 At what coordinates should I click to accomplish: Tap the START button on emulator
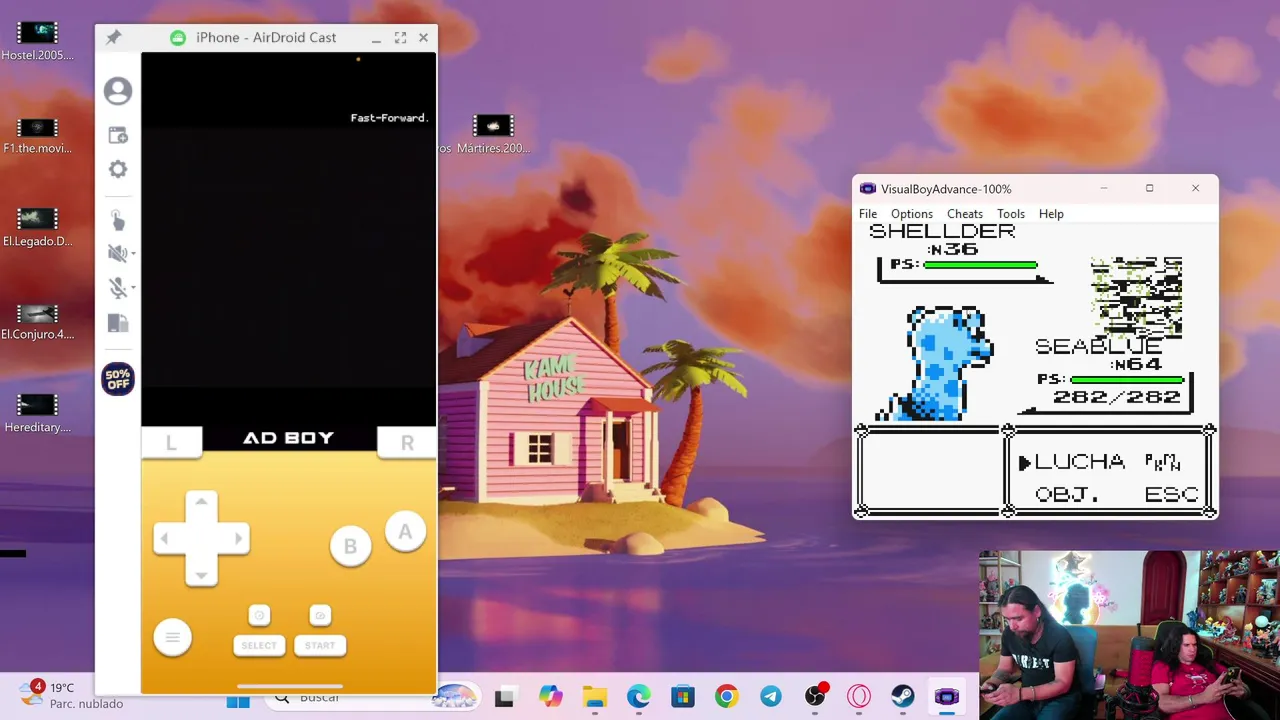pyautogui.click(x=320, y=645)
